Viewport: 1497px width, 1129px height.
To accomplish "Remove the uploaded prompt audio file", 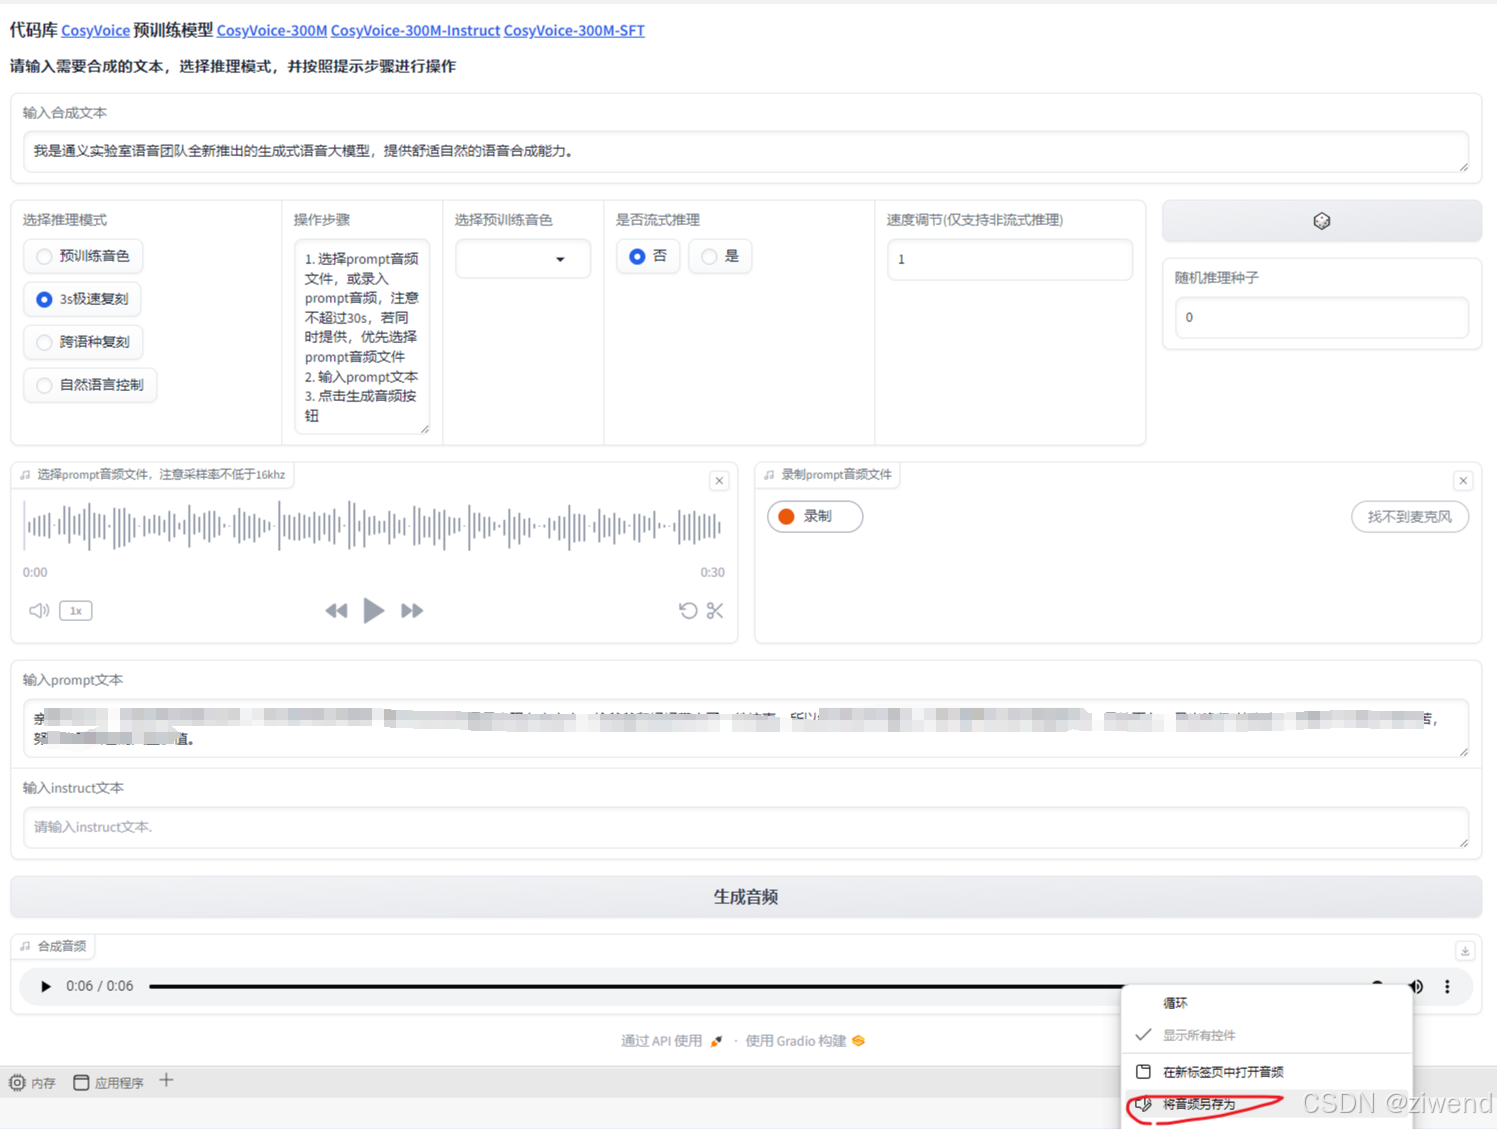I will coord(719,481).
